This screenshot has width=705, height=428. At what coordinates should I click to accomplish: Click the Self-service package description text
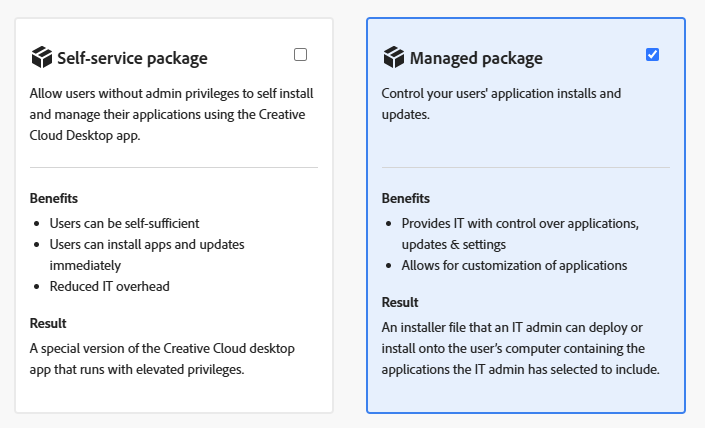coord(172,115)
